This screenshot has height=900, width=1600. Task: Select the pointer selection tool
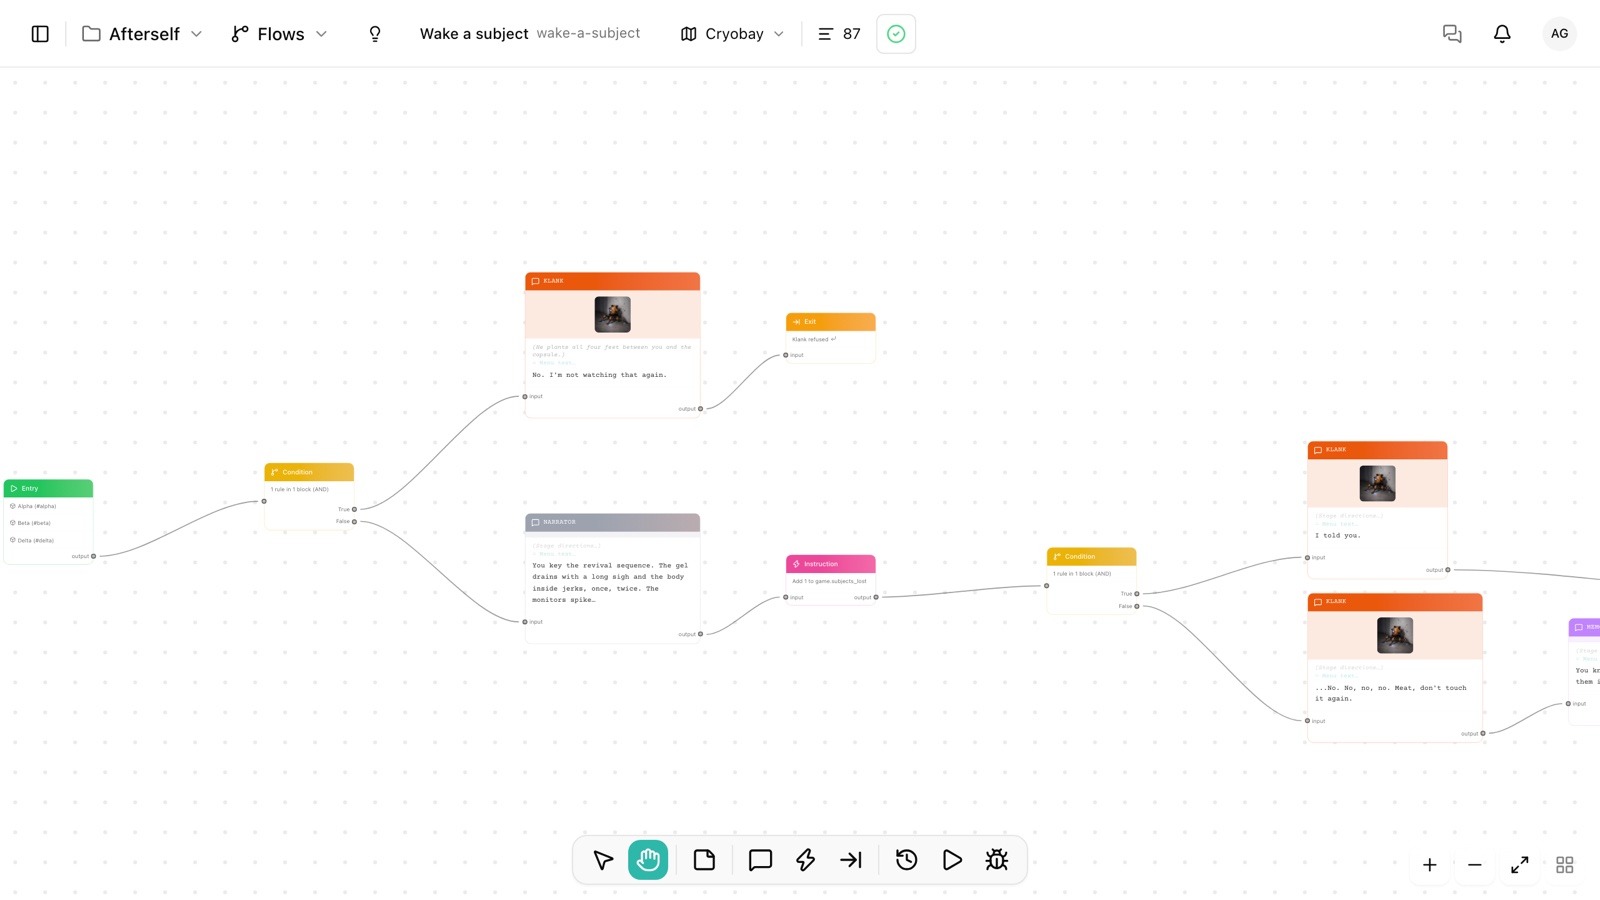[x=603, y=860]
